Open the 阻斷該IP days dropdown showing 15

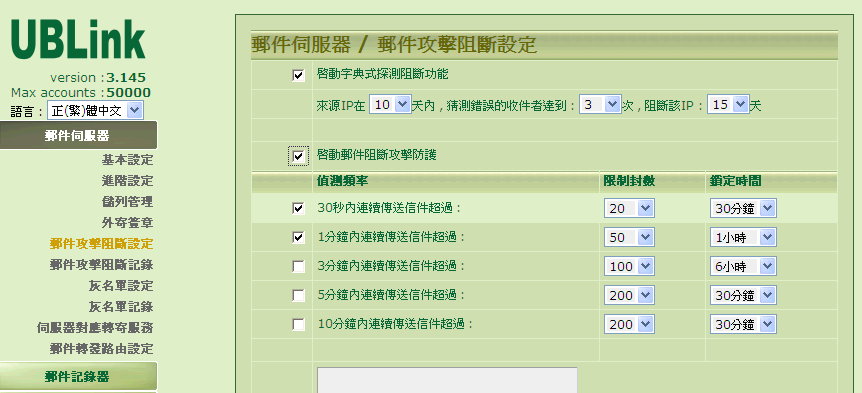click(x=728, y=104)
